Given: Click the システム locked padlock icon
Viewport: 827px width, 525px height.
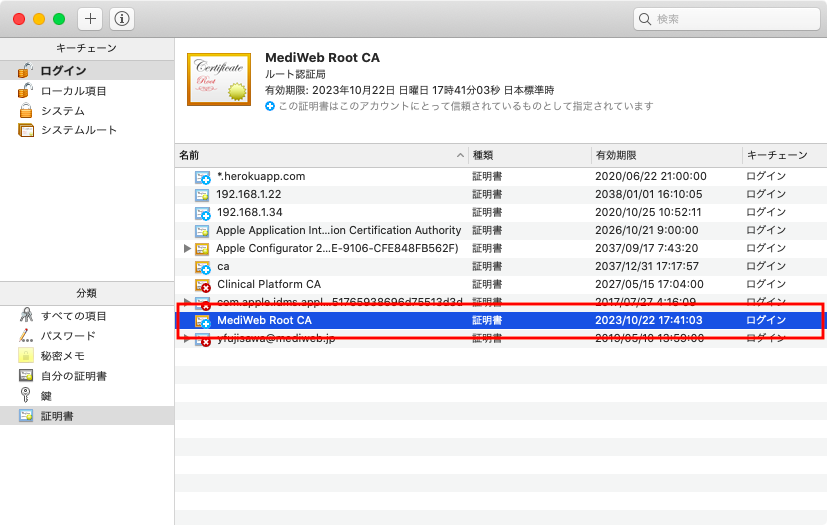Looking at the screenshot, I should point(26,110).
